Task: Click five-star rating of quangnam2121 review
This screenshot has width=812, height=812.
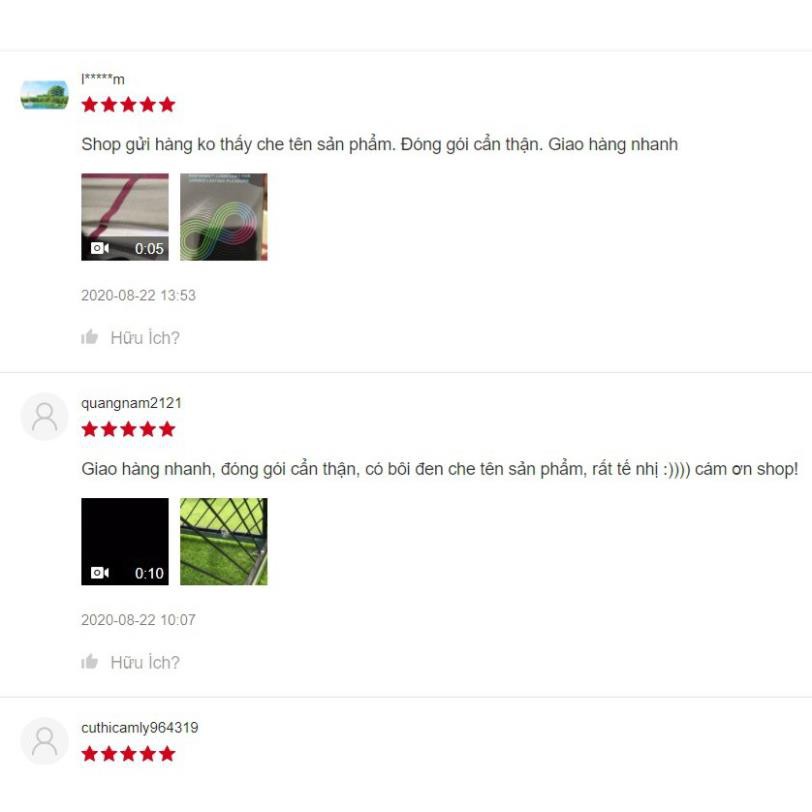Action: pos(128,429)
